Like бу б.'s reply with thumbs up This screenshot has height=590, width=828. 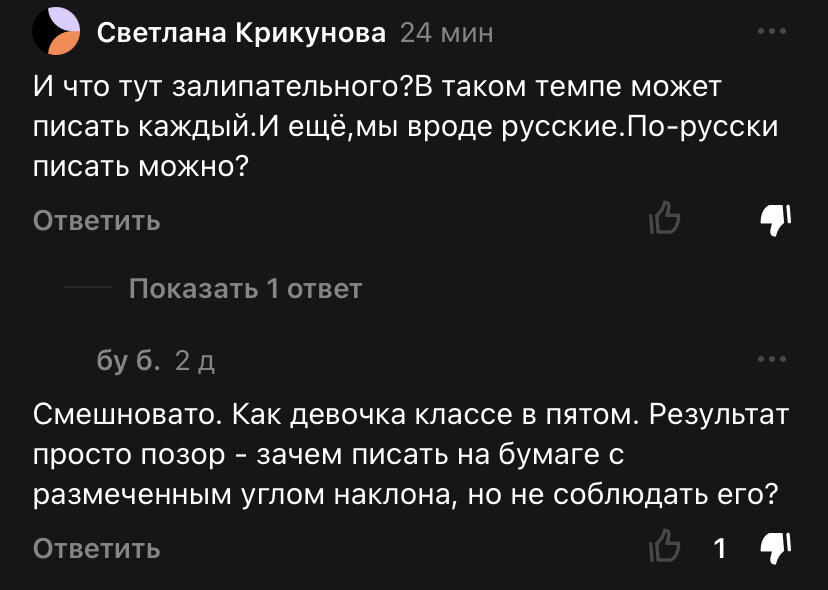pos(668,547)
